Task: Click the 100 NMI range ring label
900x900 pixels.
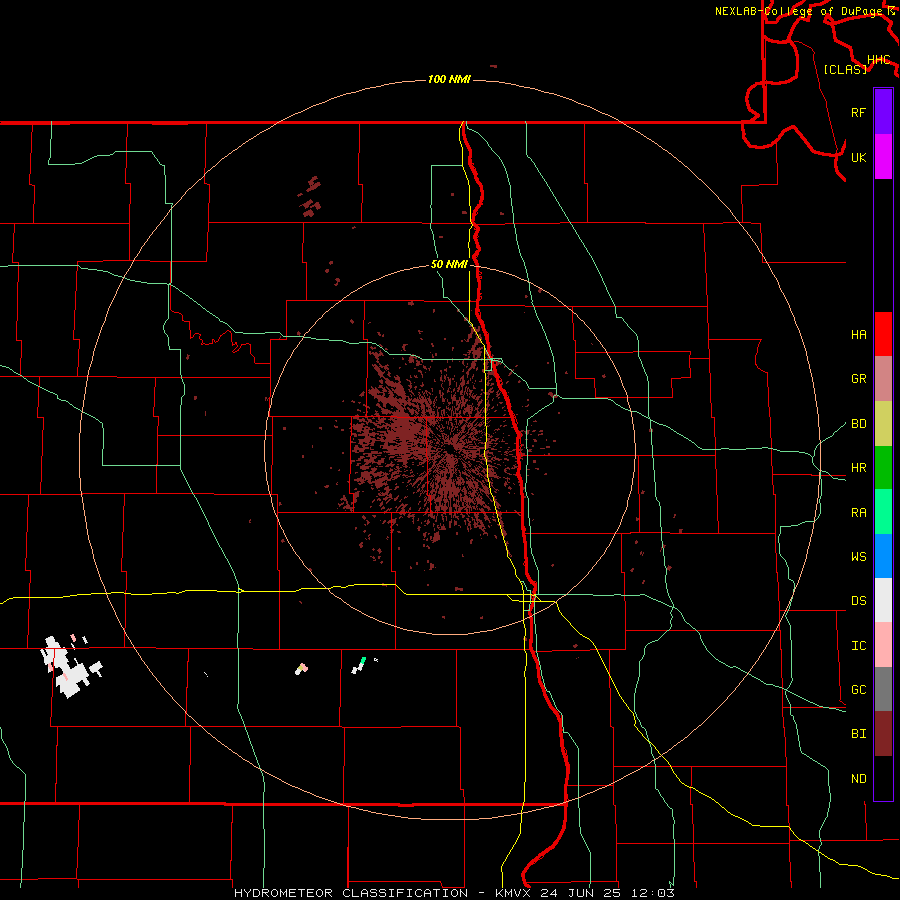Action: (x=449, y=79)
